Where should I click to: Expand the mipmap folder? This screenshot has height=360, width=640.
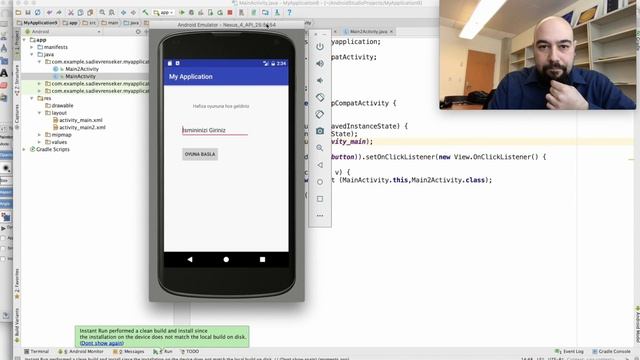click(40, 135)
